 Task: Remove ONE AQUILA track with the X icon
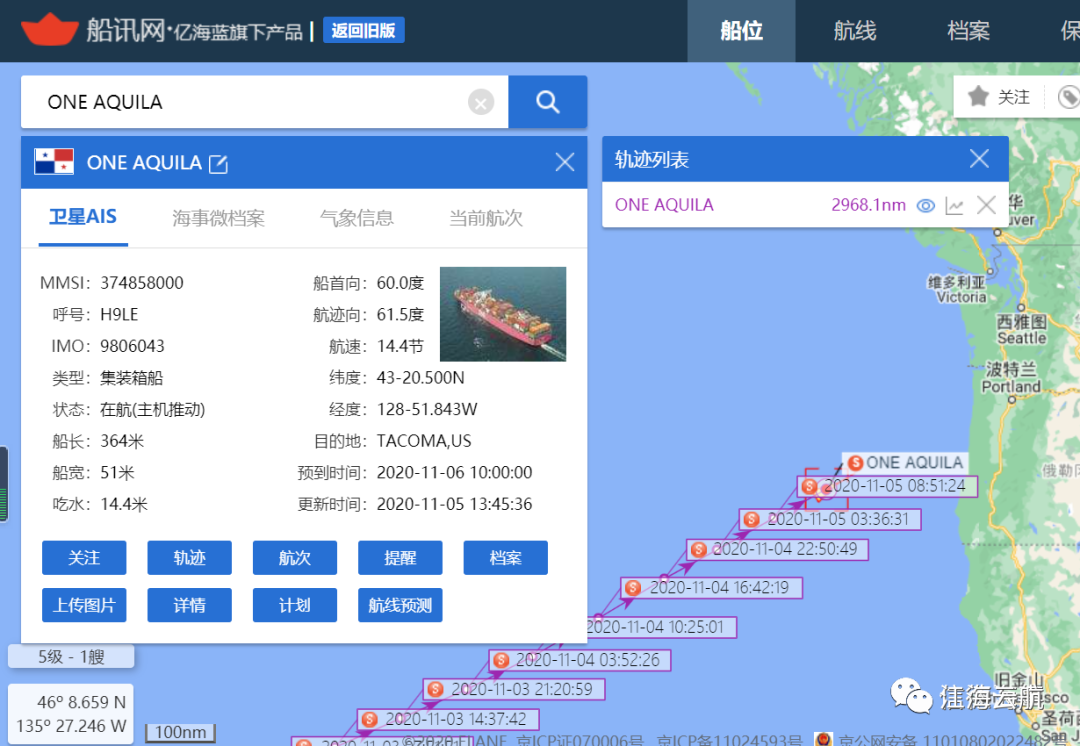click(x=986, y=205)
